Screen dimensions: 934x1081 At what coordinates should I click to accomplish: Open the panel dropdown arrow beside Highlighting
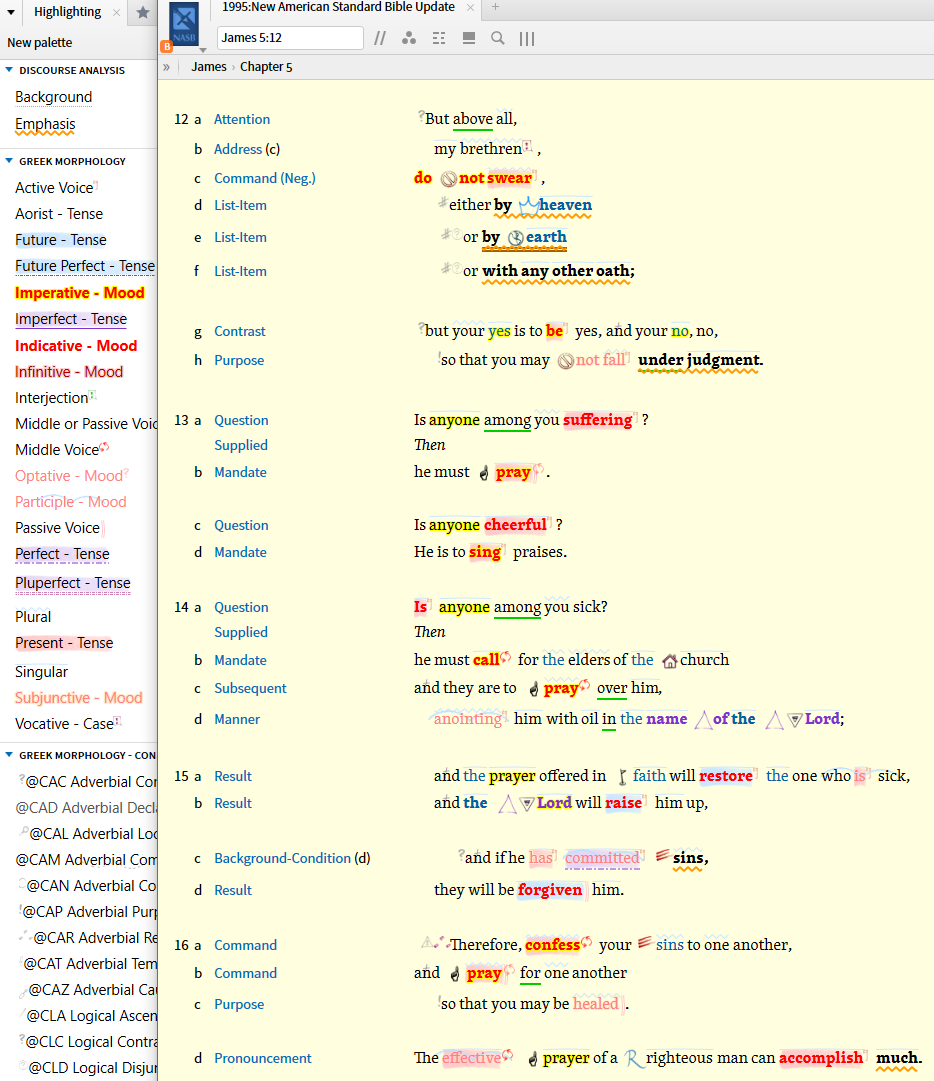11,12
